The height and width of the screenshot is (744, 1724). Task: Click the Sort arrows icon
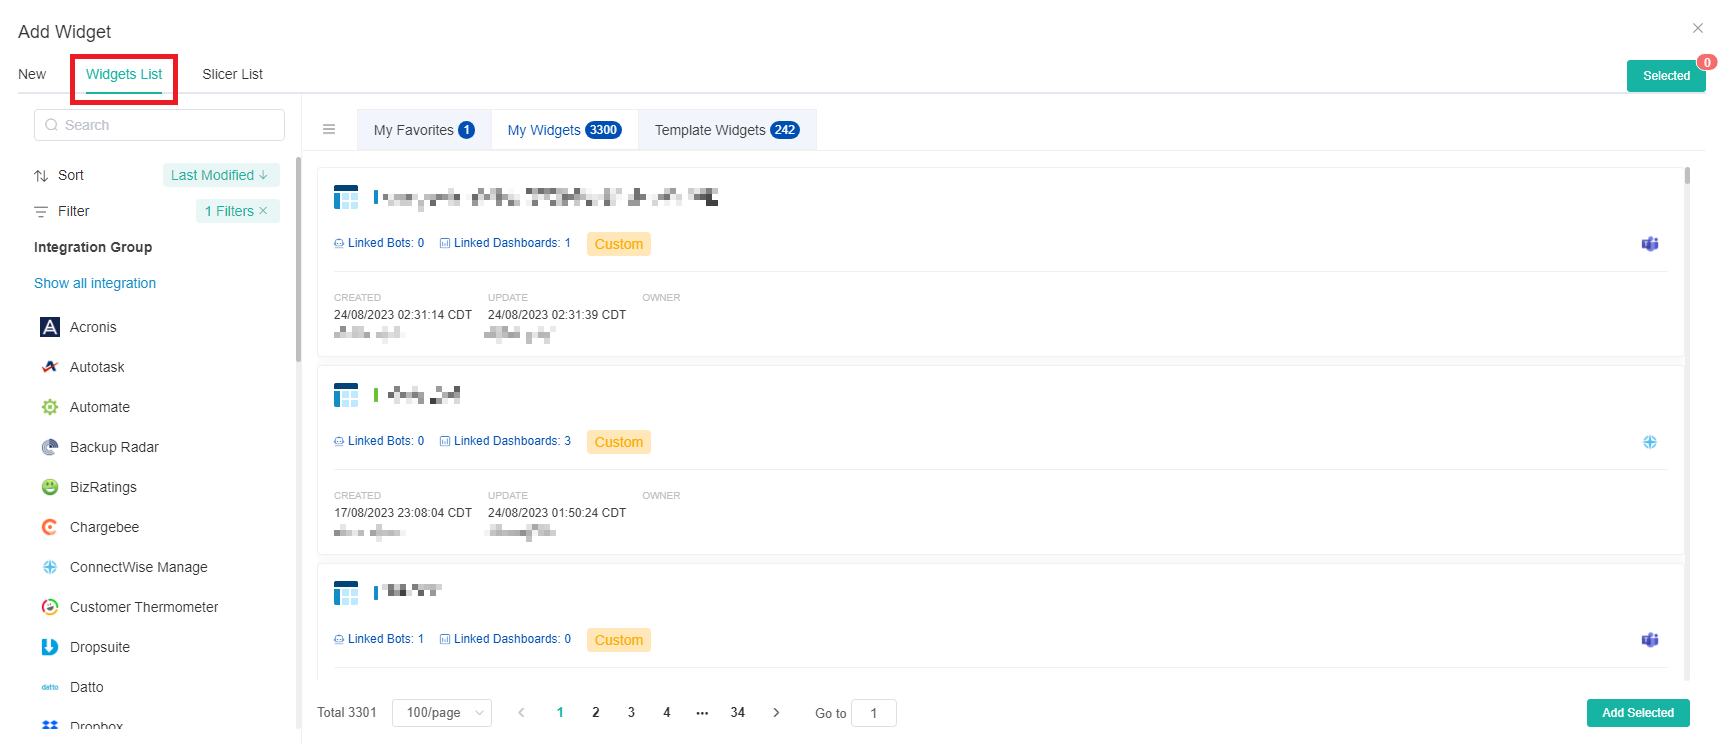tap(41, 176)
